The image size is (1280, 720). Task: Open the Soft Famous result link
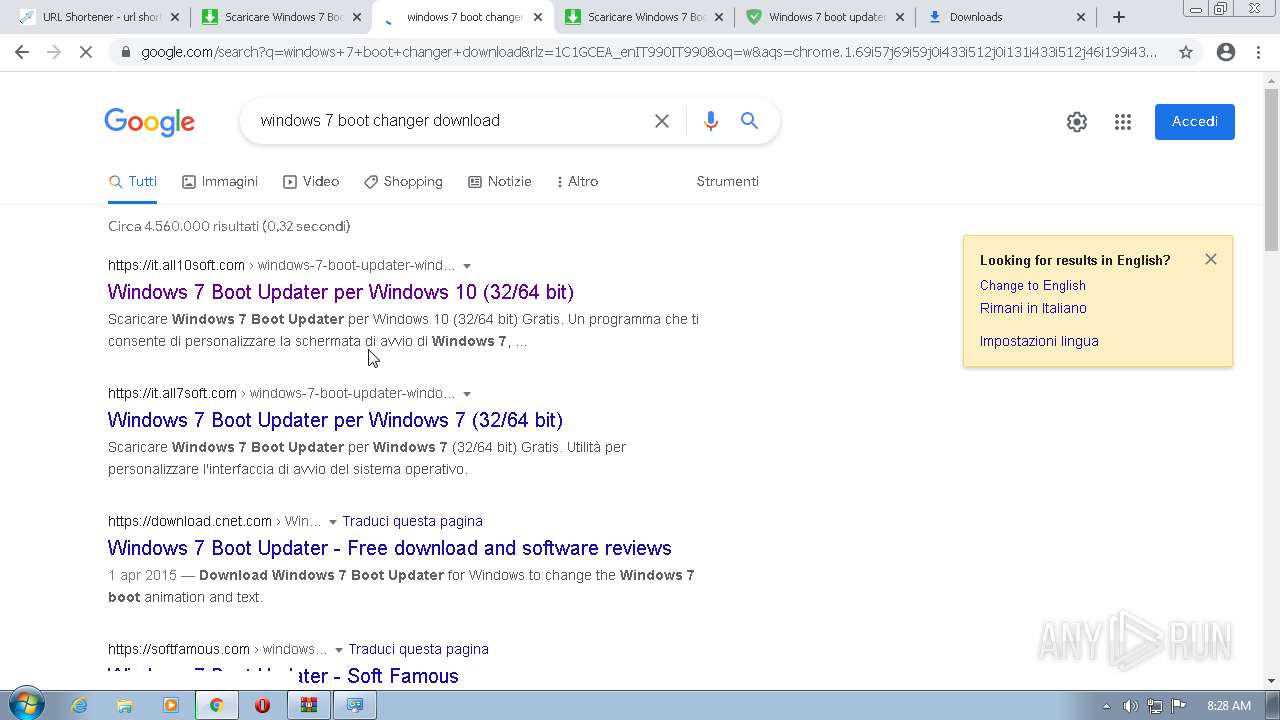(283, 676)
